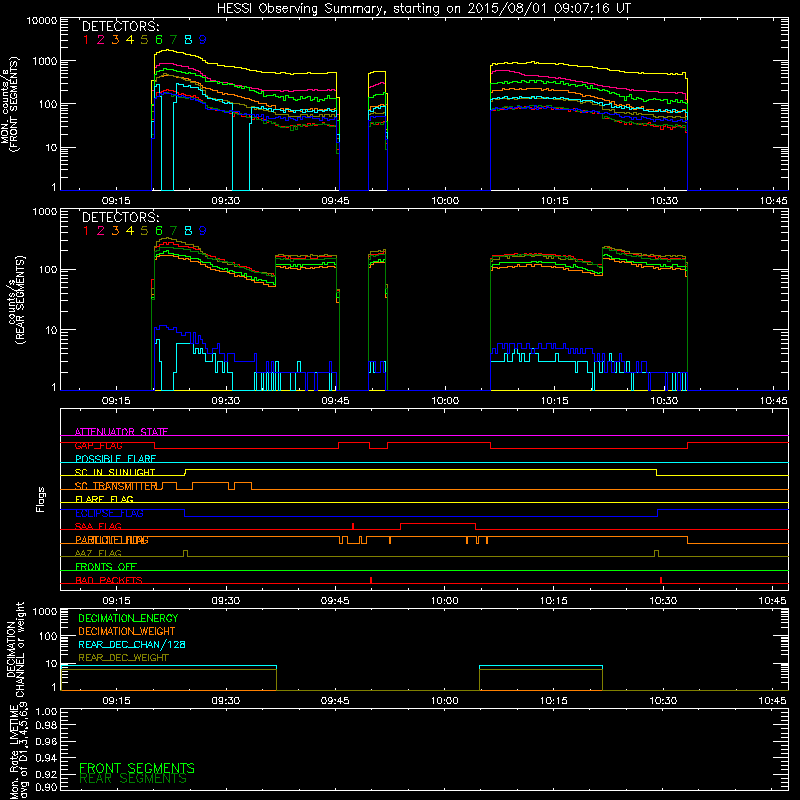Click 09:45 time label under Flags panel
This screenshot has width=800, height=800.
click(x=335, y=601)
